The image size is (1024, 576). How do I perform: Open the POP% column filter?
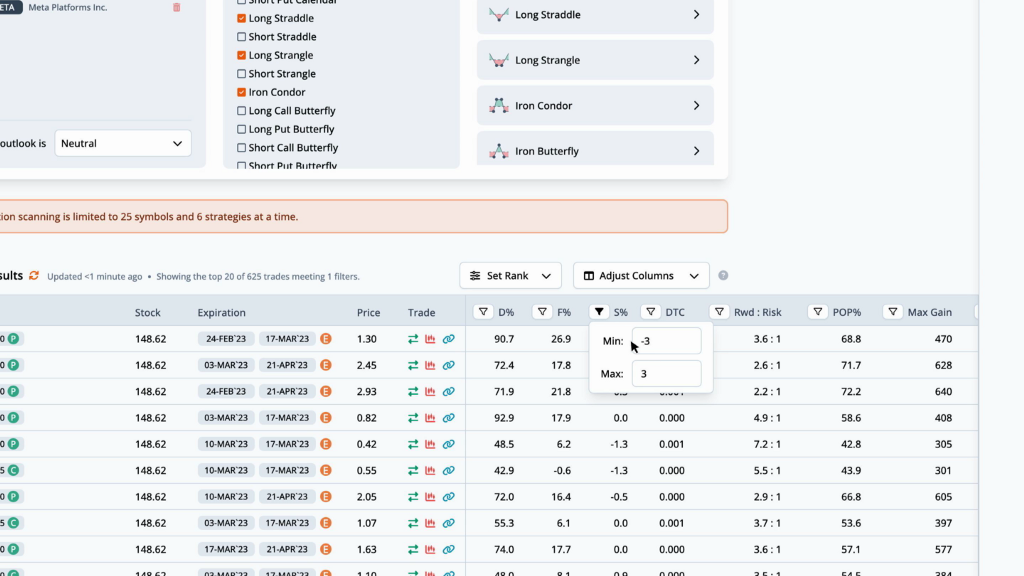point(817,313)
